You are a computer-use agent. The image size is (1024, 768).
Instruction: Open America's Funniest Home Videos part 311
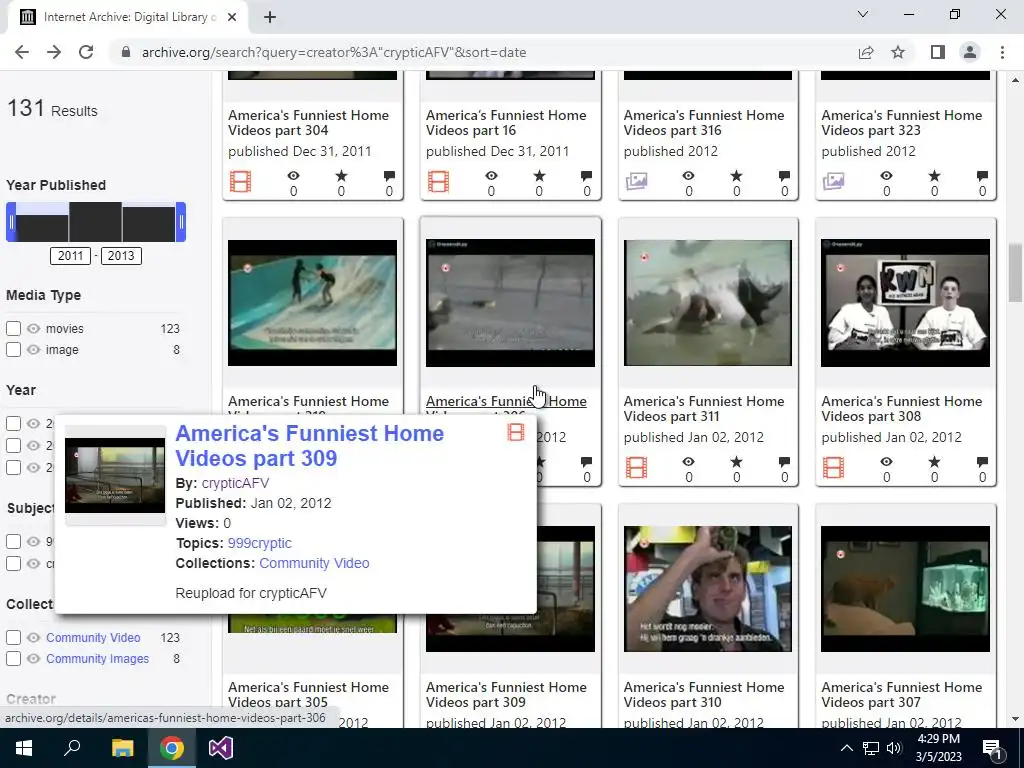click(703, 409)
